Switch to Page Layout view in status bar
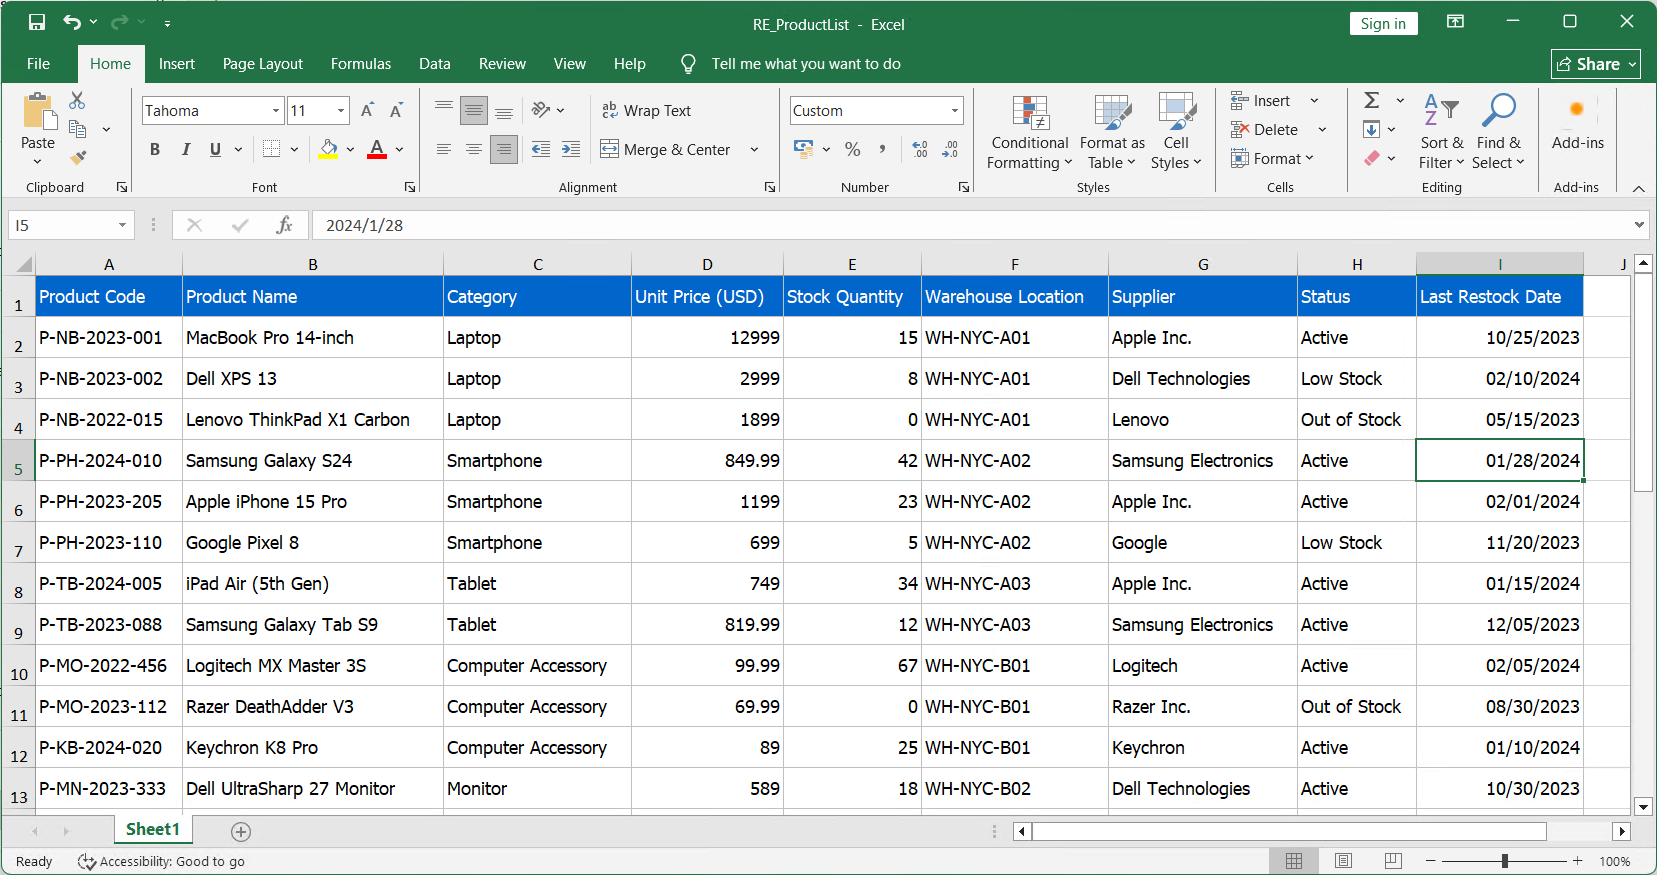This screenshot has width=1657, height=875. point(1343,861)
